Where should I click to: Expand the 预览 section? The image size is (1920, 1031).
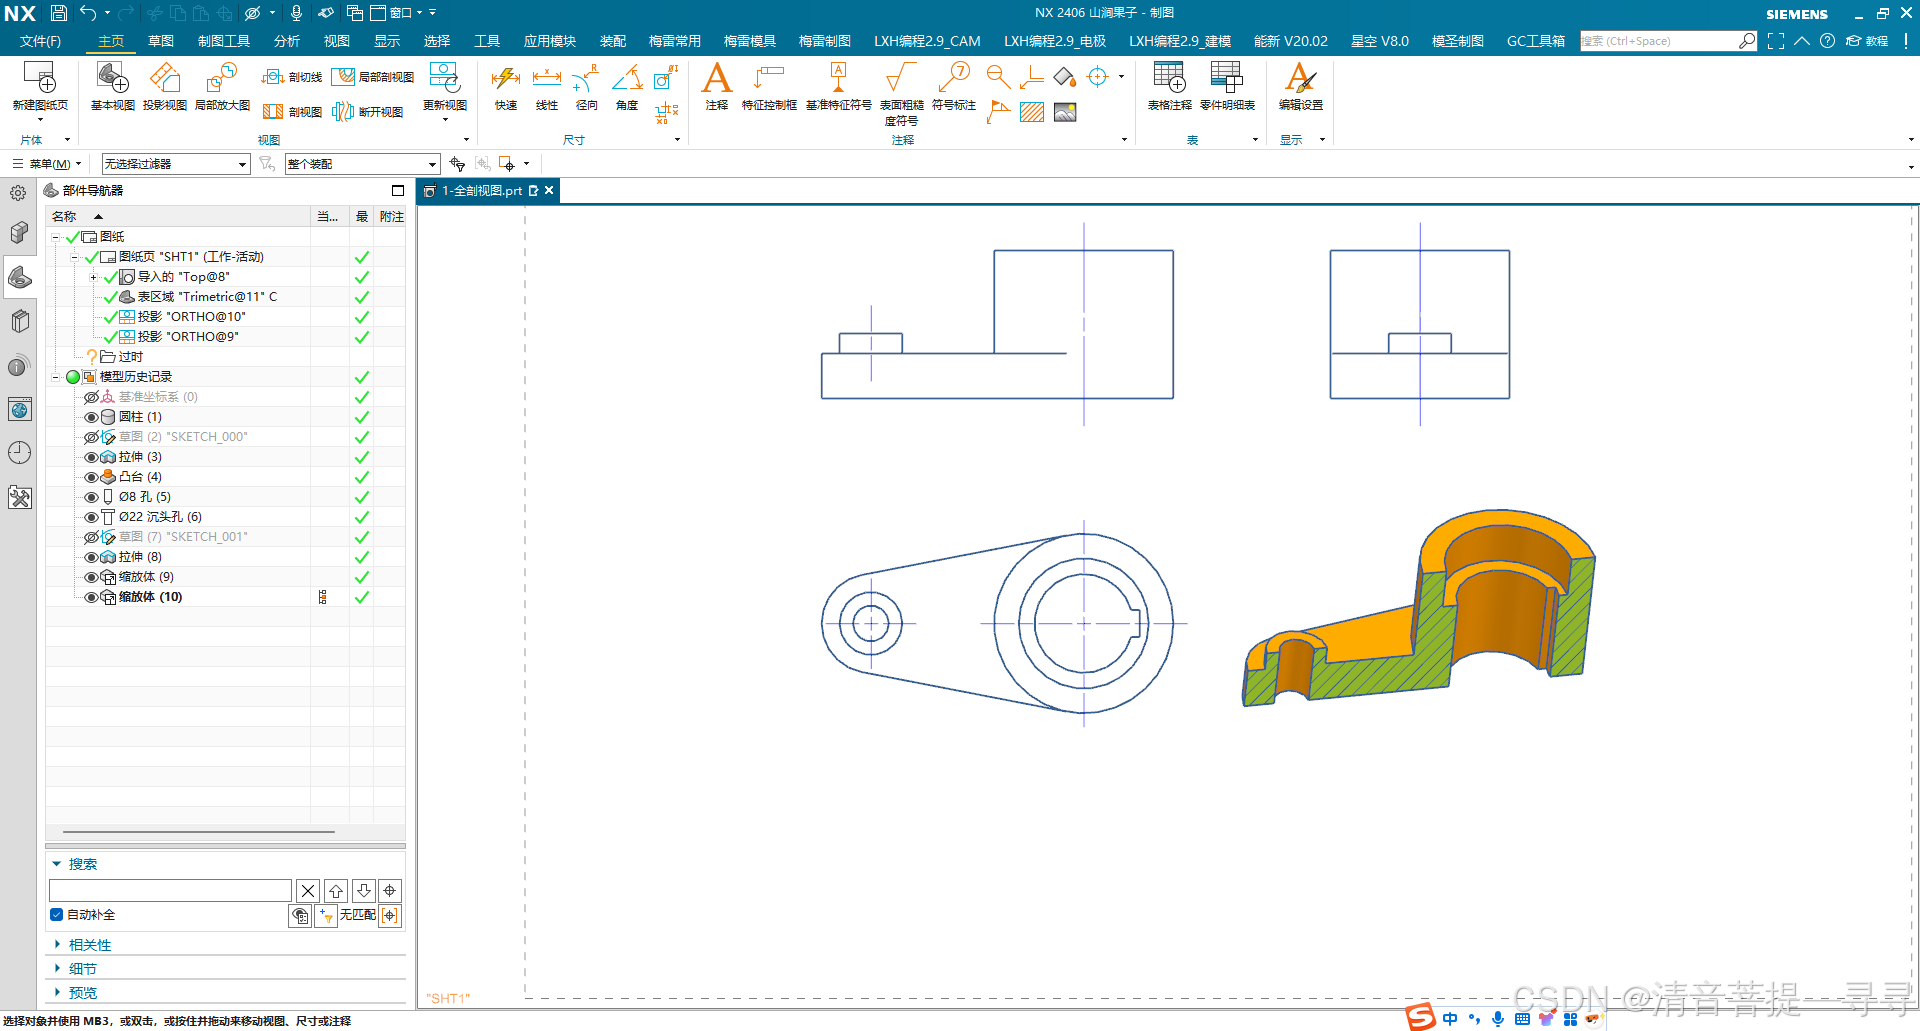[57, 993]
